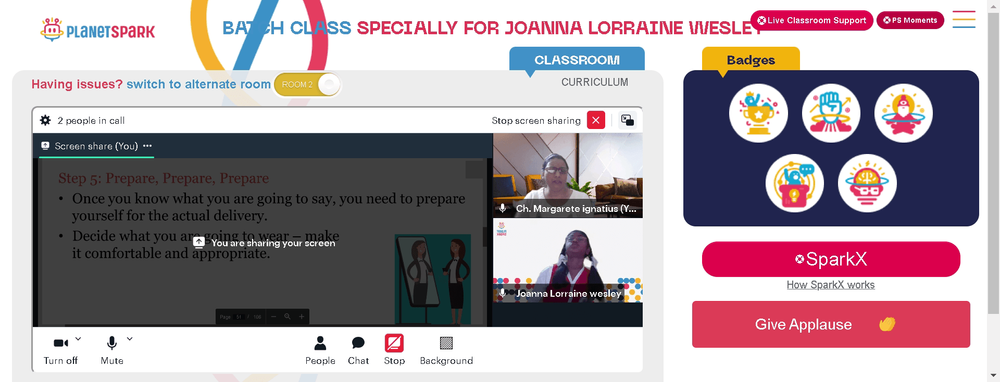The width and height of the screenshot is (1000, 382).
Task: Toggle picture-in-picture layout icon
Action: 628,120
